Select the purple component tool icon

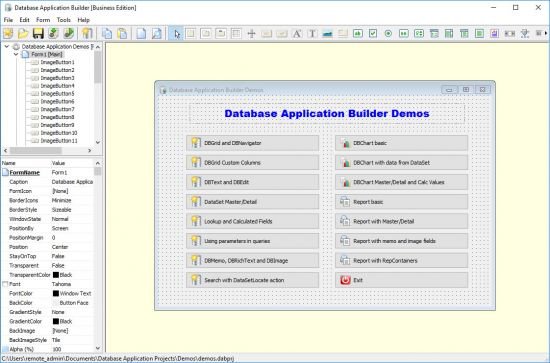pyautogui.click(x=494, y=34)
